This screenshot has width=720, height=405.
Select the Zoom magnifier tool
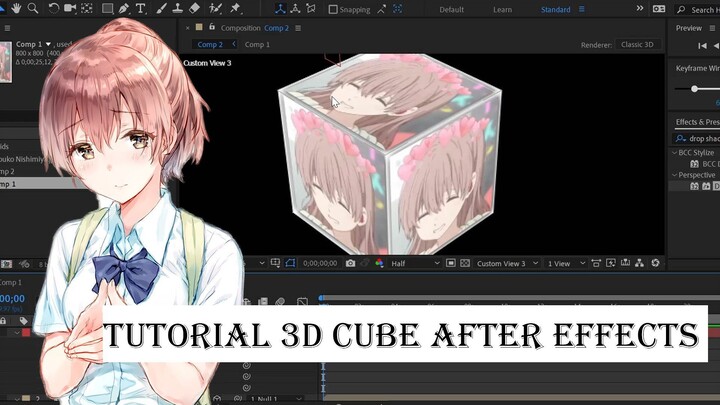pyautogui.click(x=33, y=8)
